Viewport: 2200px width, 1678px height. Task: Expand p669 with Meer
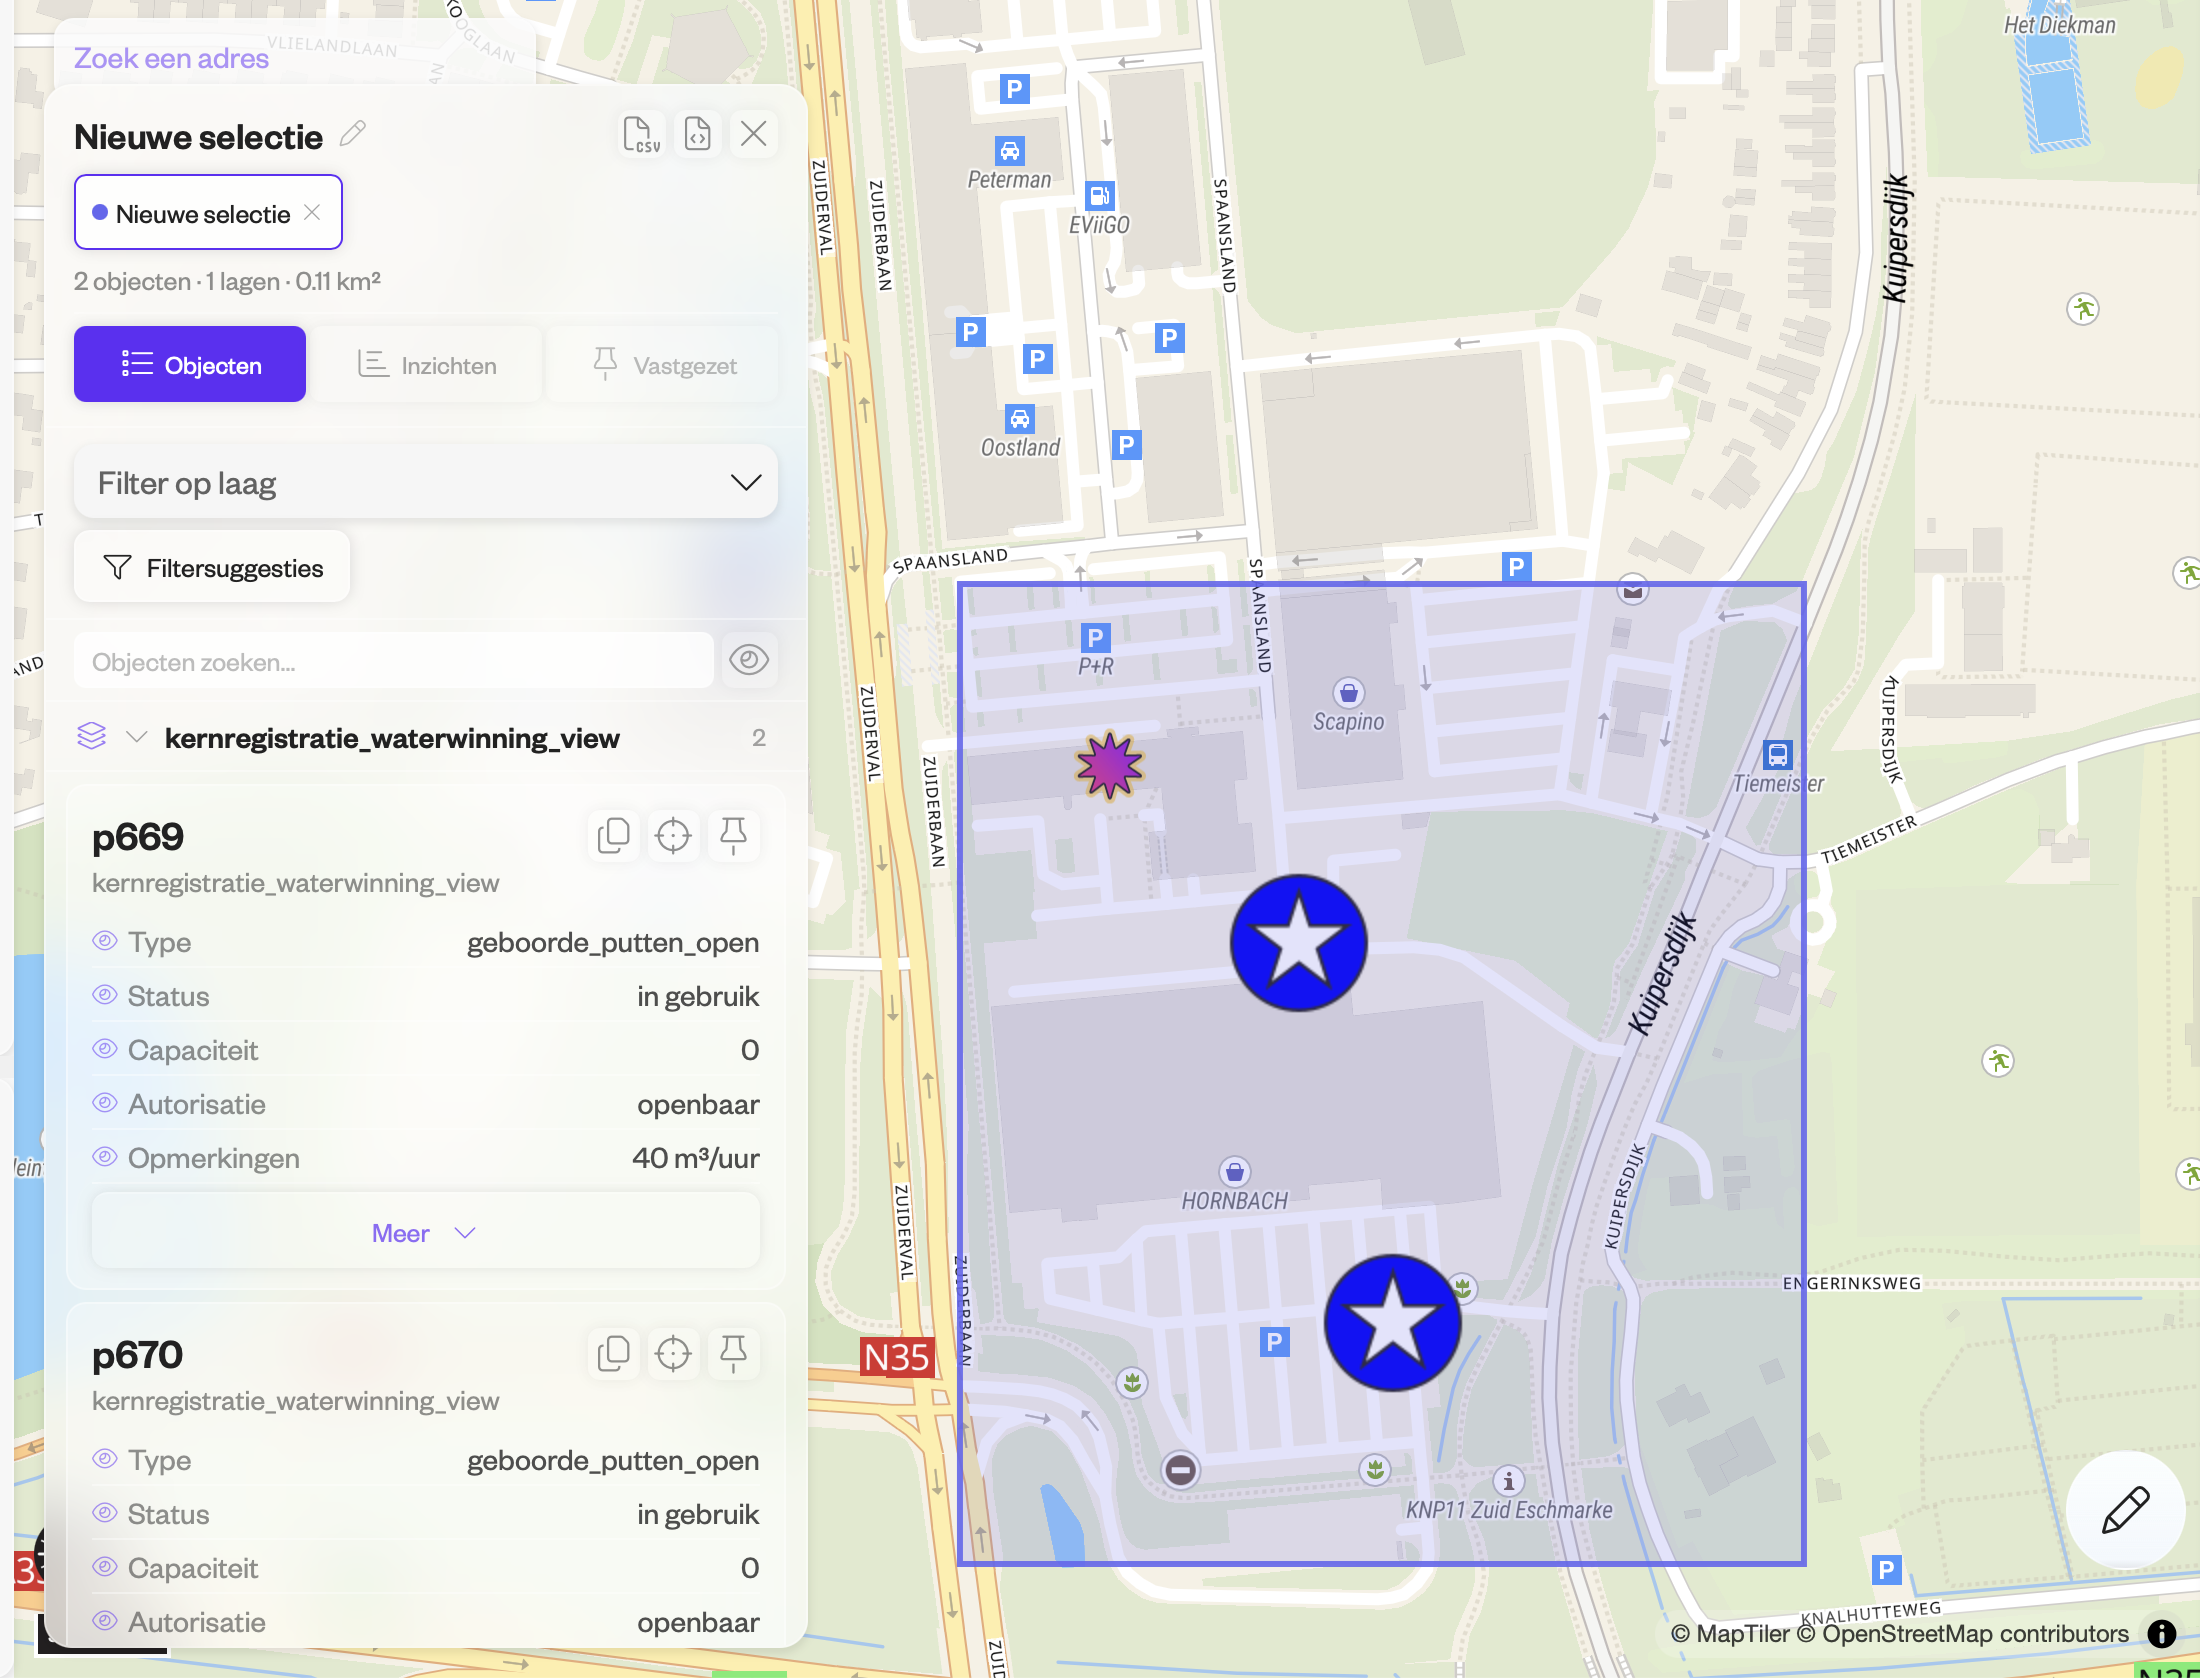426,1233
